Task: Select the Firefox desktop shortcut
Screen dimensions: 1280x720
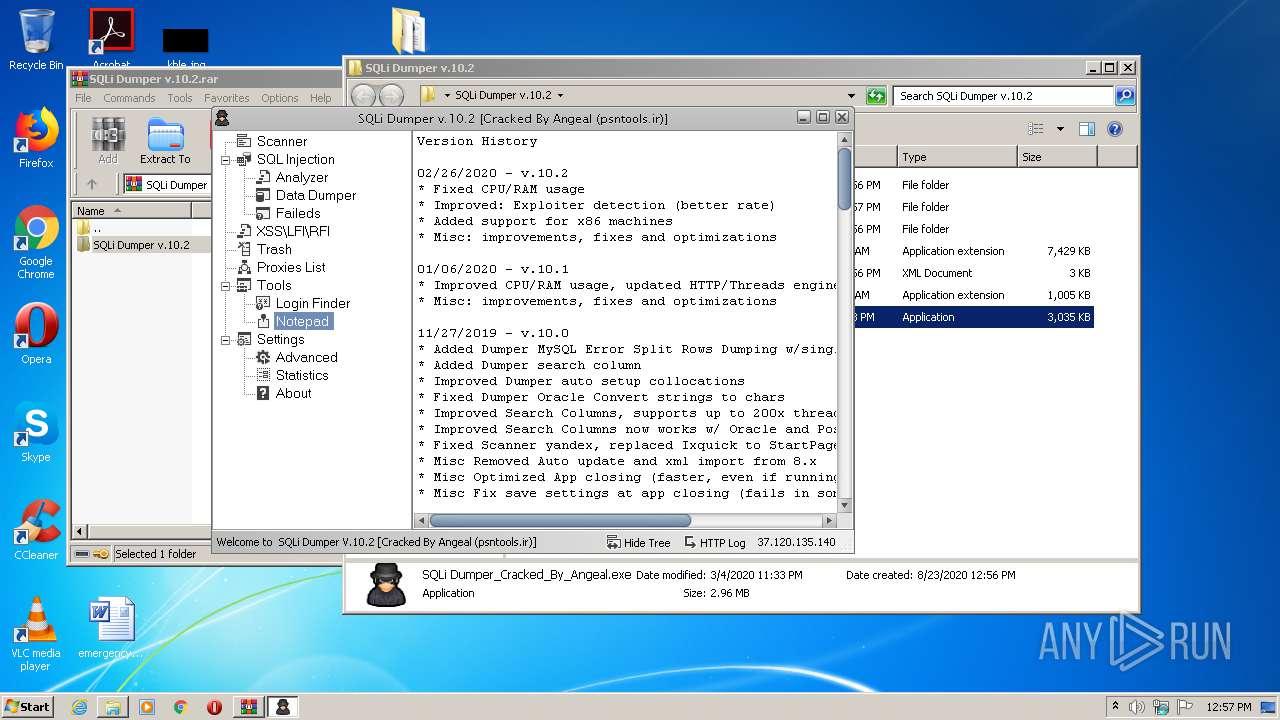Action: 36,138
